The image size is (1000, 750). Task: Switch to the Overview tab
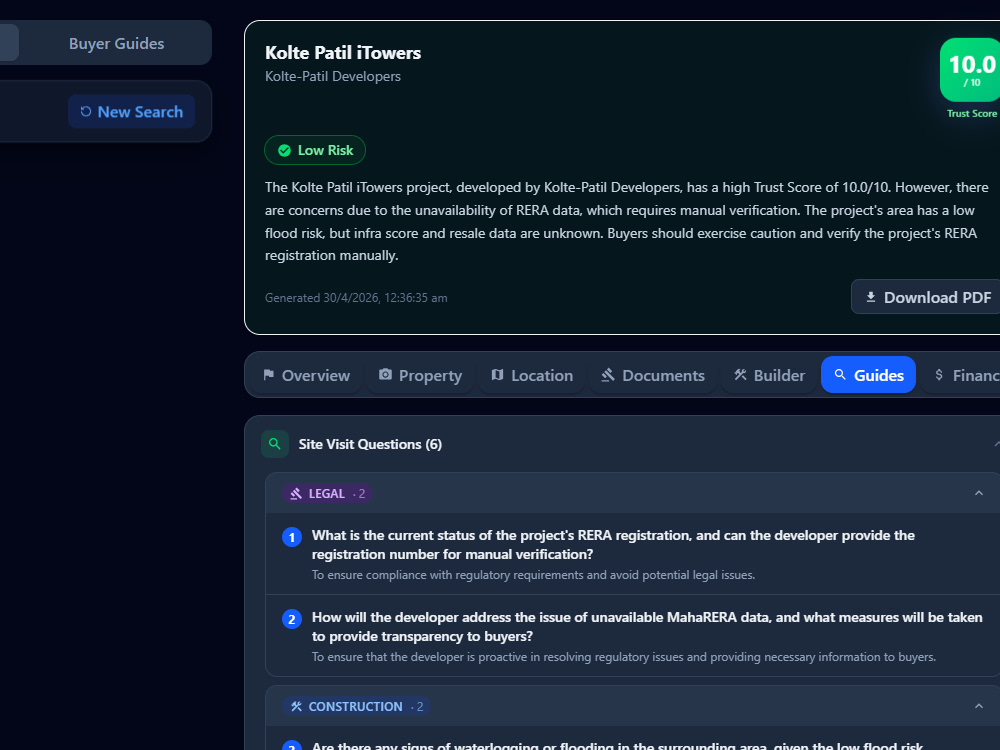pos(307,375)
